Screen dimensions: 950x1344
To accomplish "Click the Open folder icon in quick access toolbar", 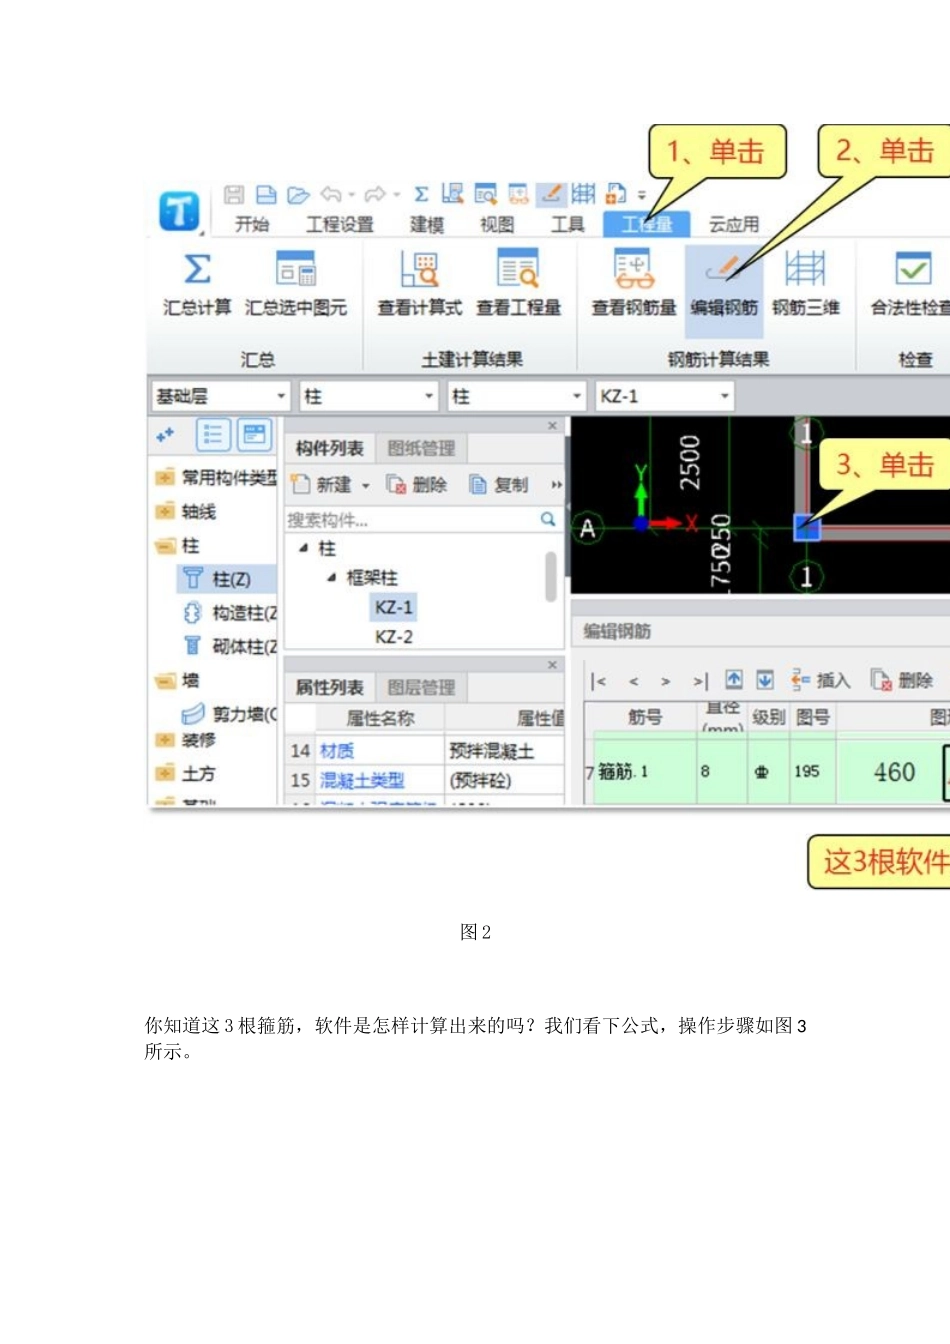I will click(x=298, y=194).
